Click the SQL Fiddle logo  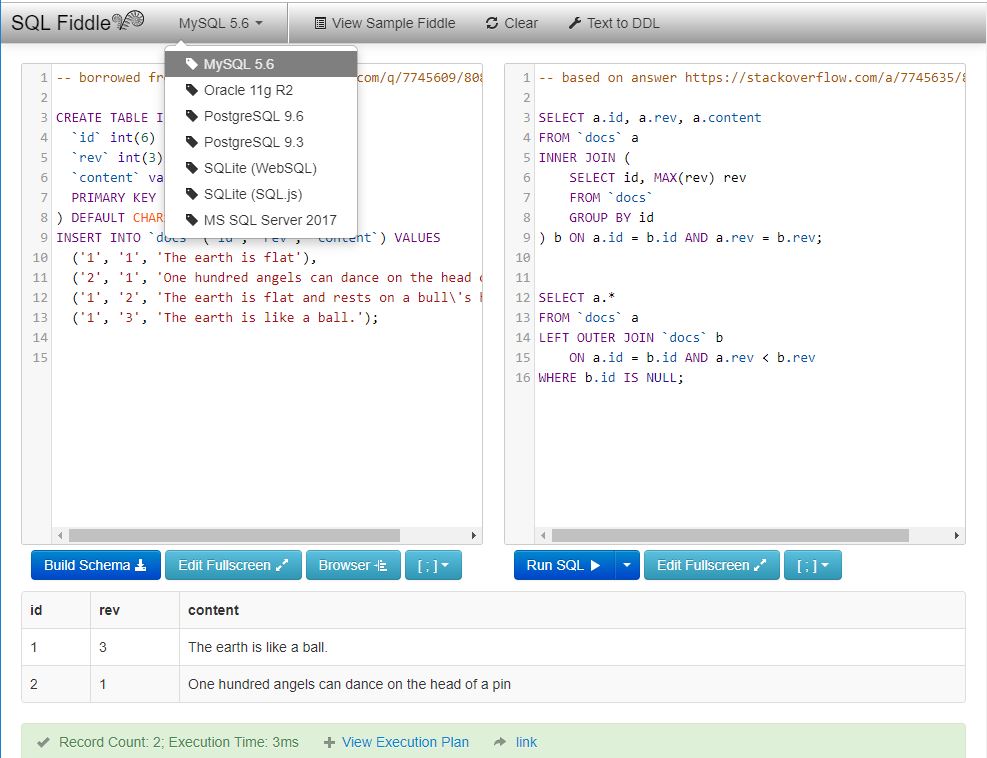78,22
